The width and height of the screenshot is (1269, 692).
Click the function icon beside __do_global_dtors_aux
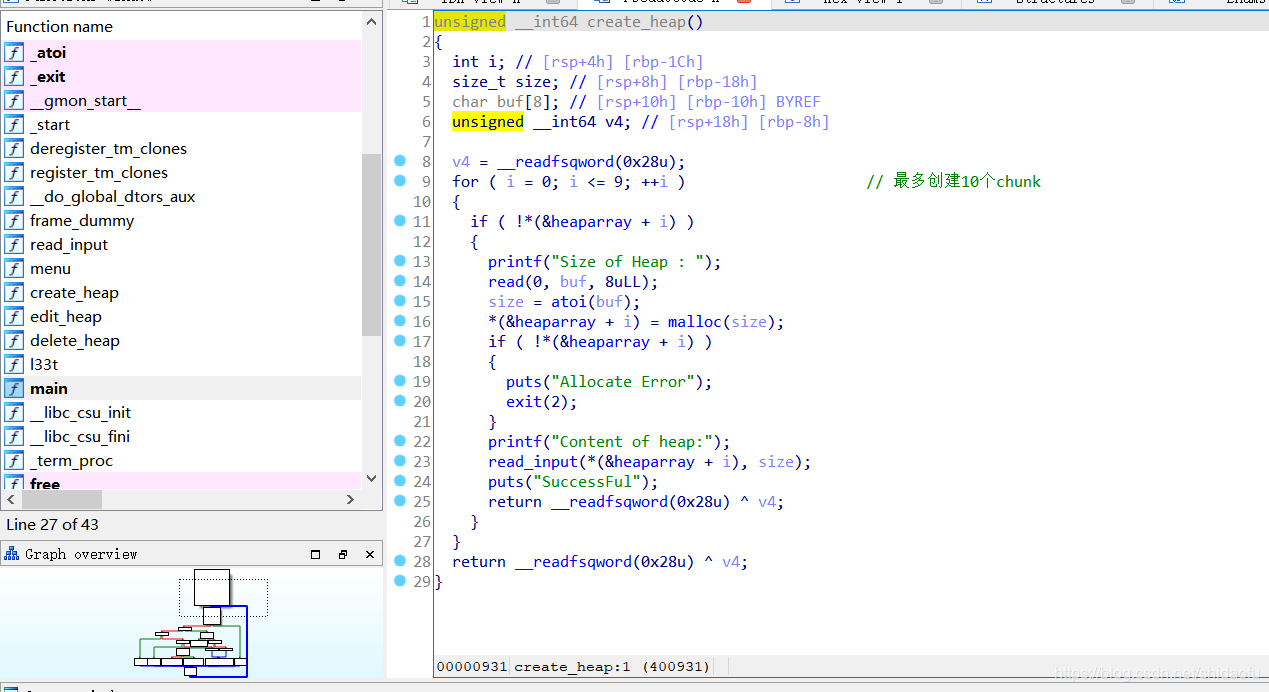14,197
